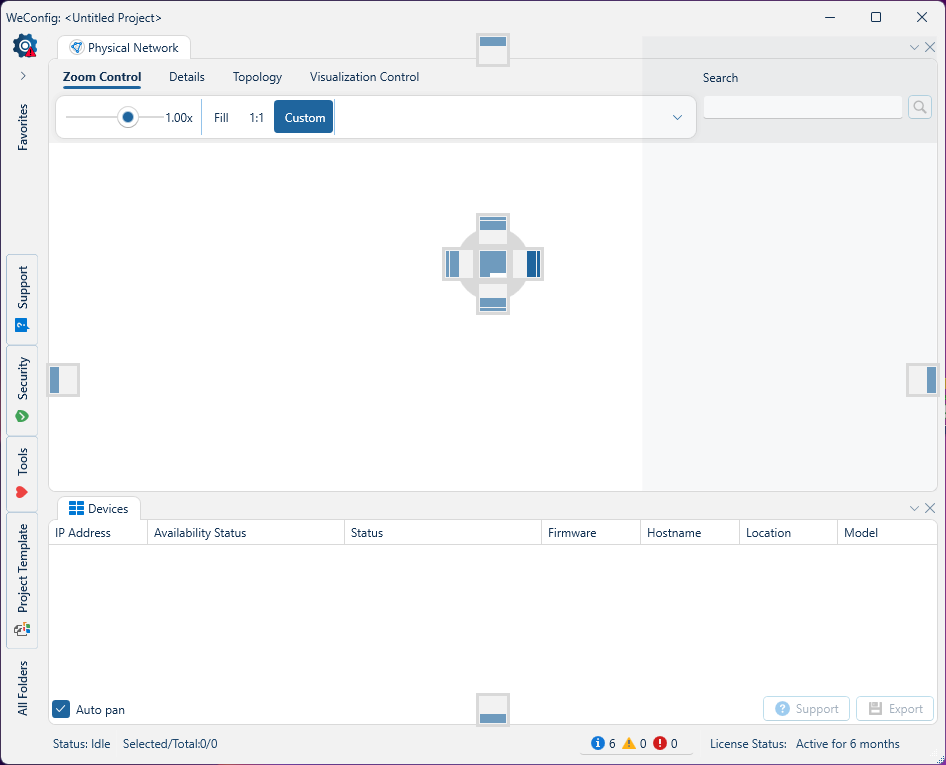This screenshot has width=946, height=765.
Task: Expand the sidebar with the right chevron
Action: [x=23, y=75]
